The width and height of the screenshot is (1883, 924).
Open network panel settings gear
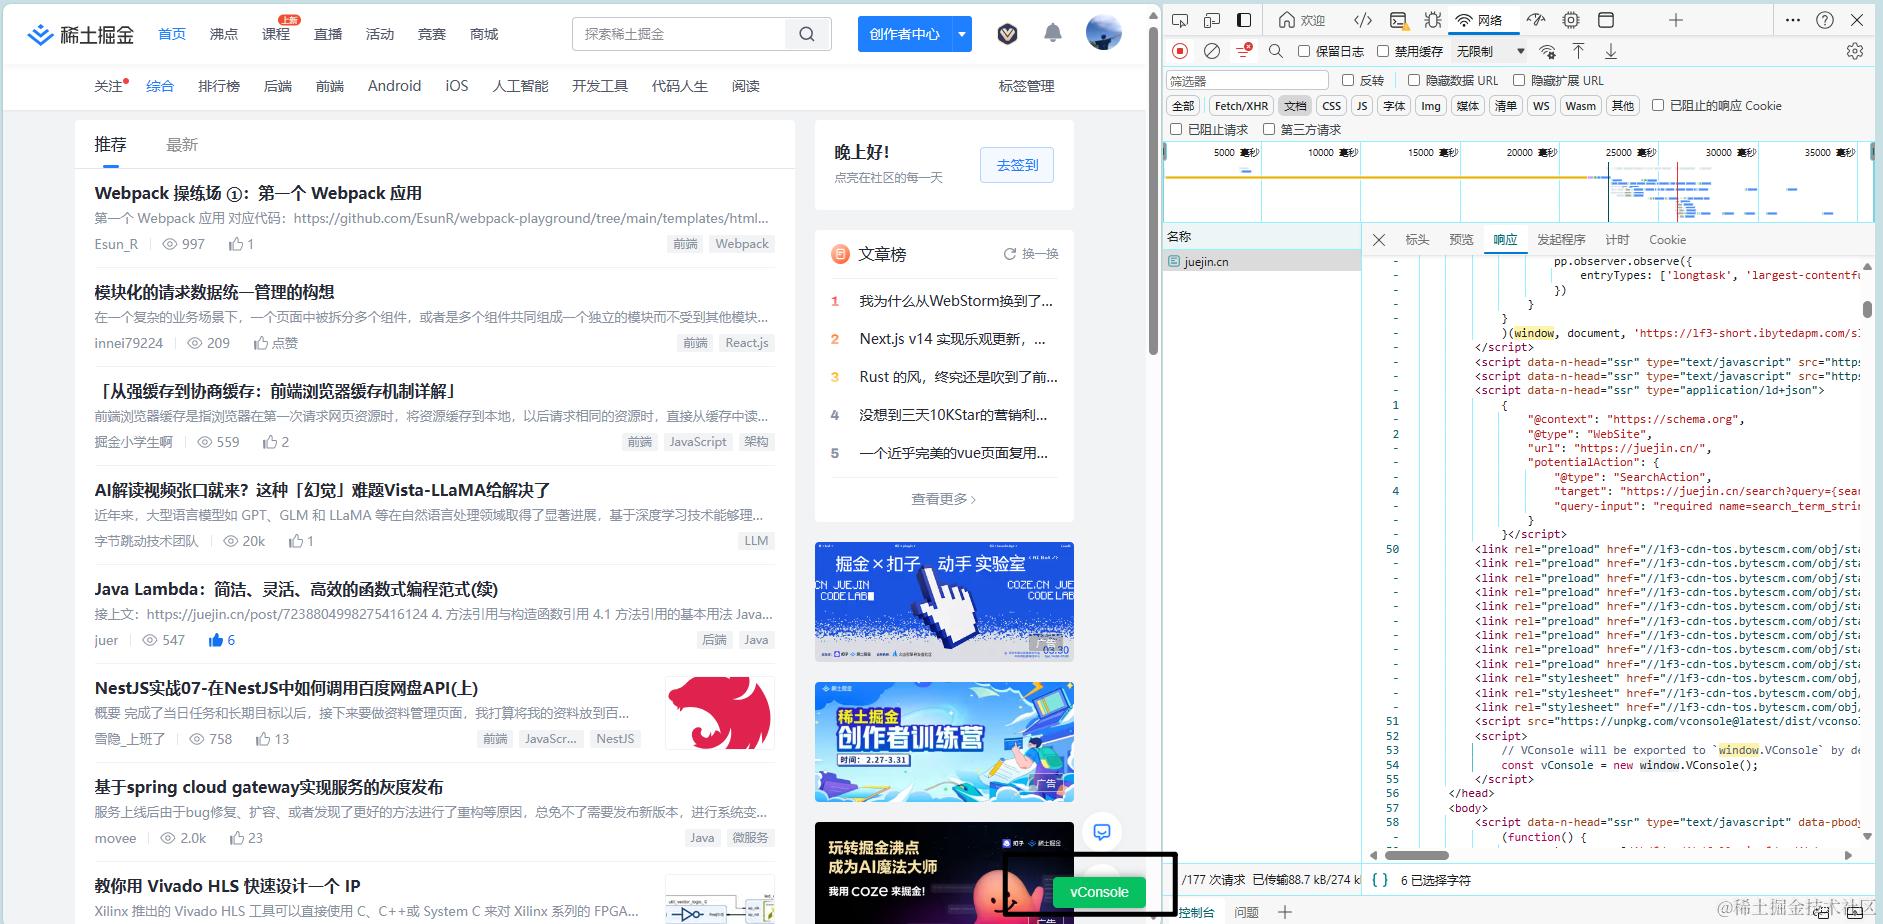[1855, 51]
